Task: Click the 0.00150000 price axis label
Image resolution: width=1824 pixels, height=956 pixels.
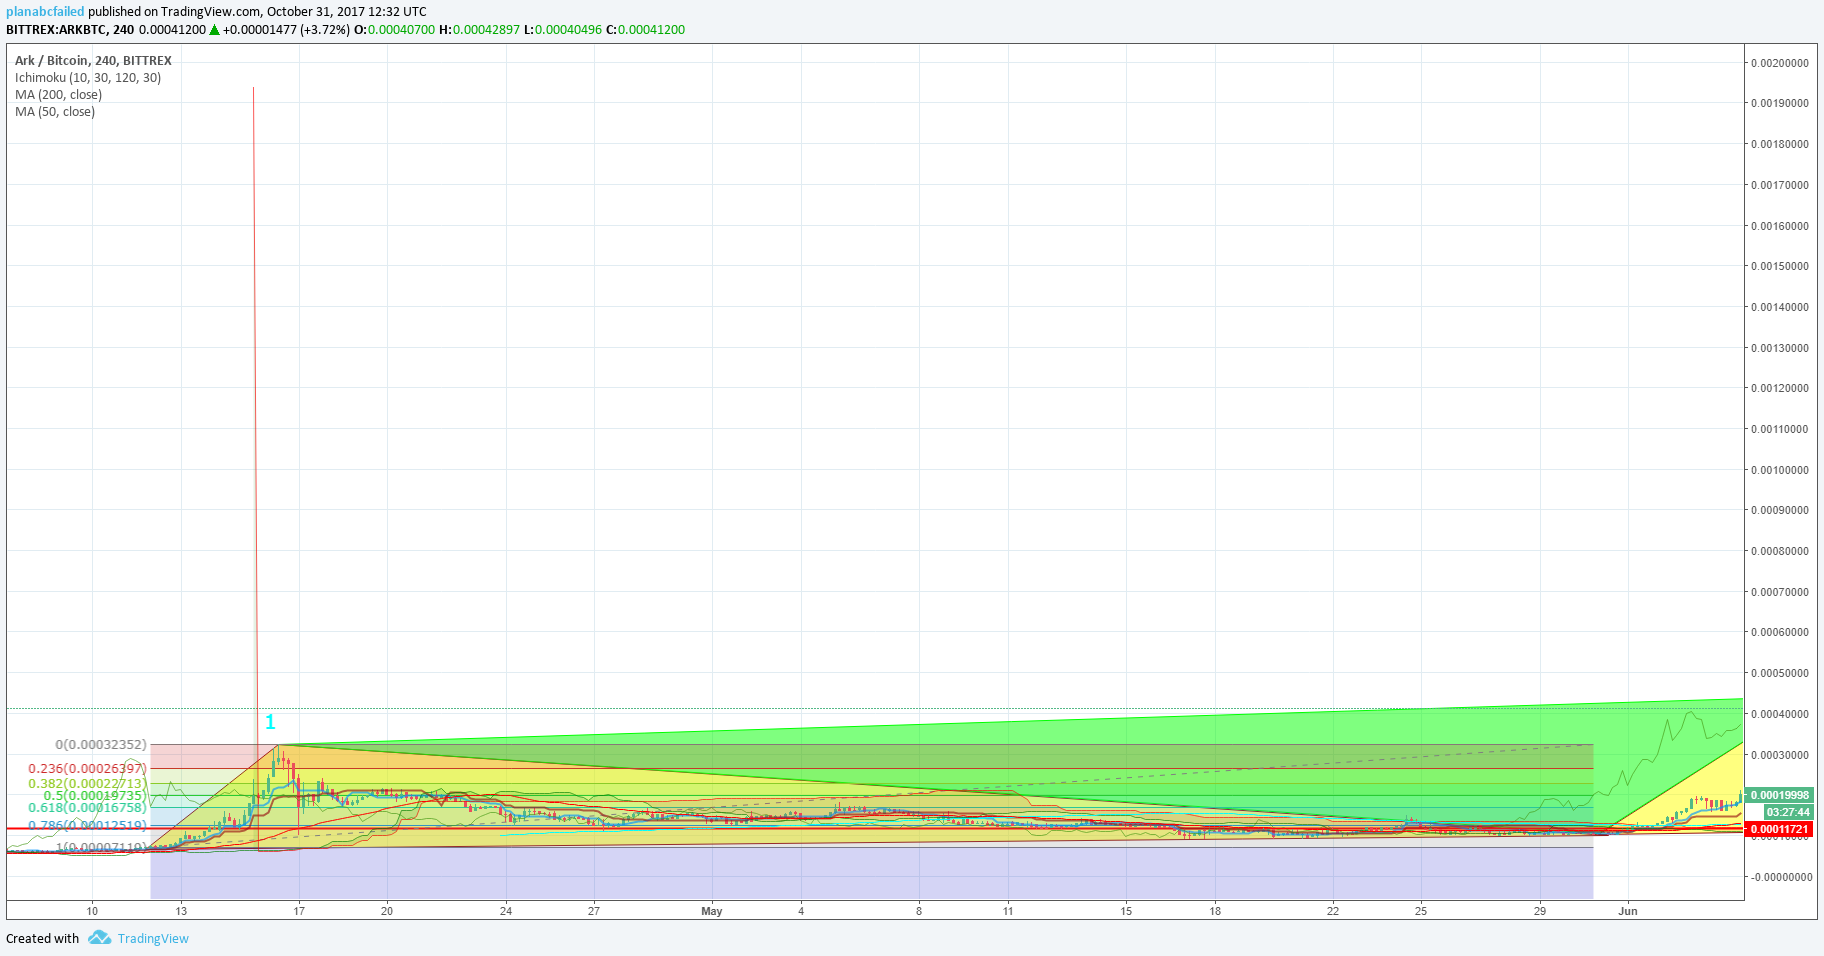Action: click(x=1780, y=266)
